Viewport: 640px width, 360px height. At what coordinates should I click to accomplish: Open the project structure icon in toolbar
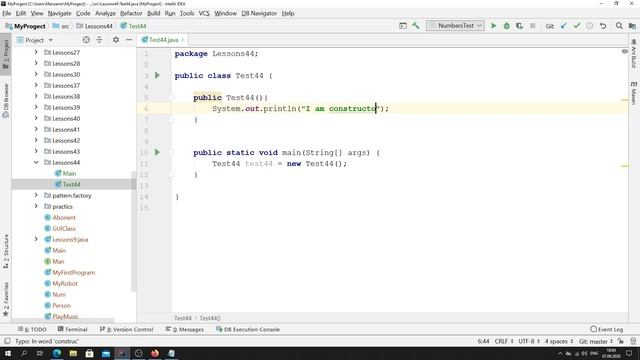coord(632,26)
